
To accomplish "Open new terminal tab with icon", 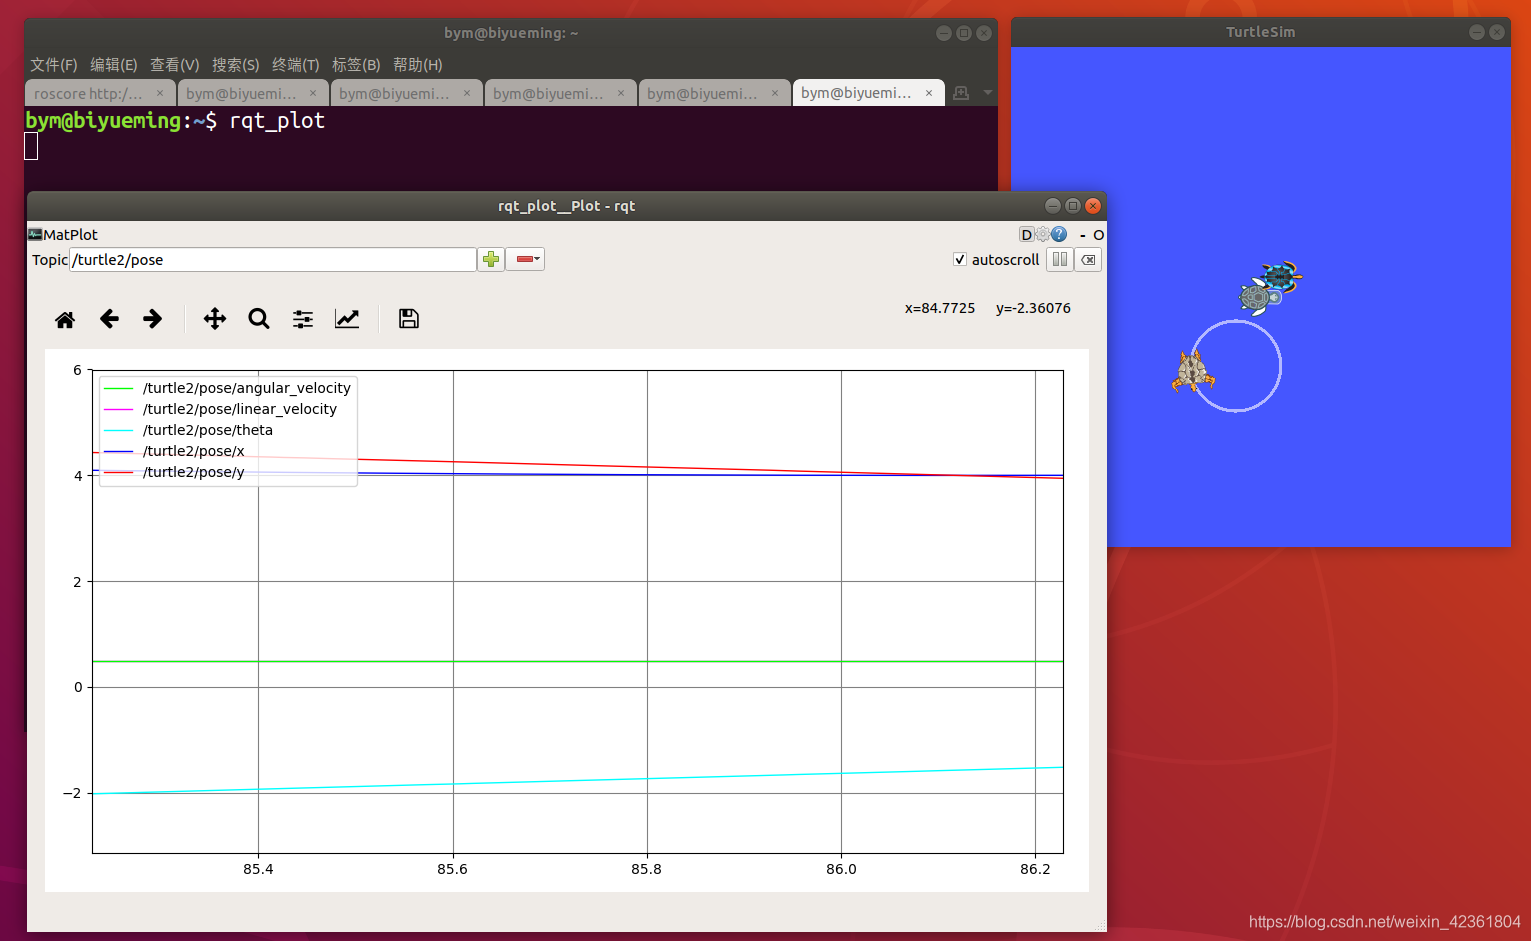I will (961, 93).
